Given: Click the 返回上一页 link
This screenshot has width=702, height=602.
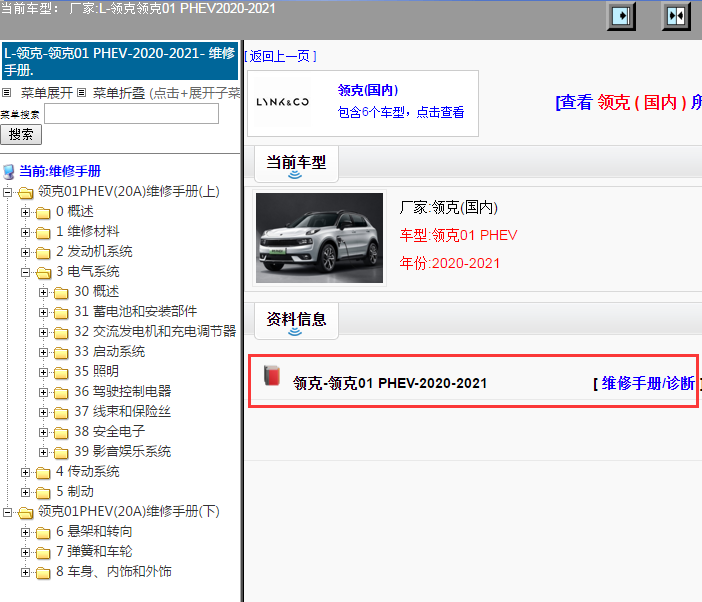Looking at the screenshot, I should coord(280,56).
